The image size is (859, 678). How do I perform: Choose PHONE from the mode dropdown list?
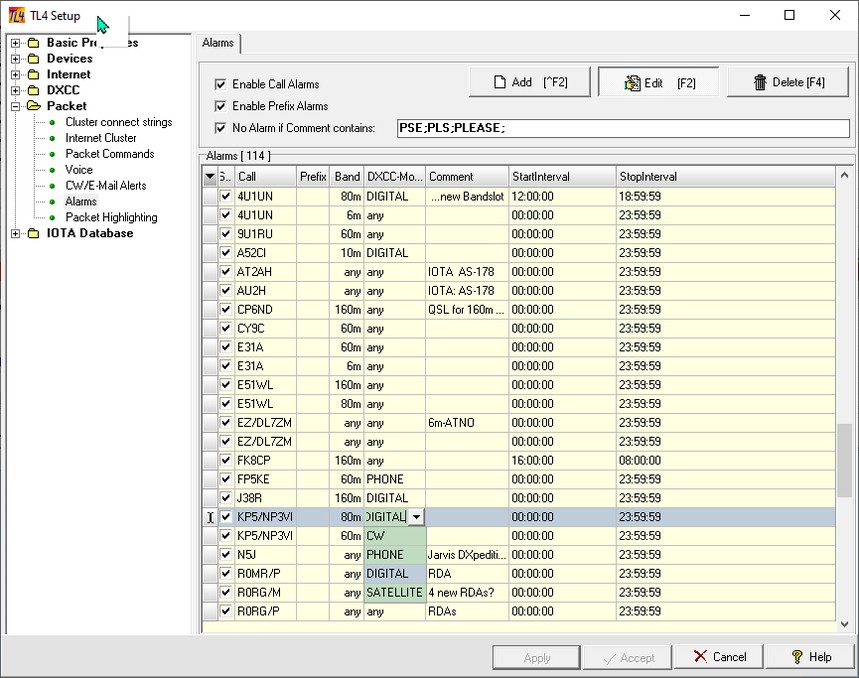(395, 555)
